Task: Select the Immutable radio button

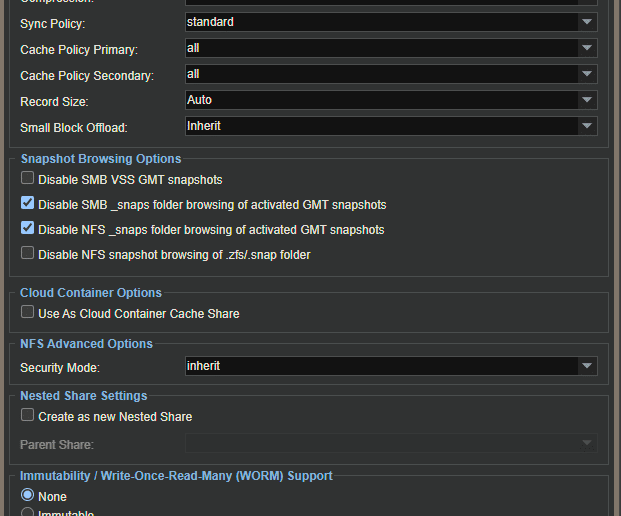Action: (27, 512)
